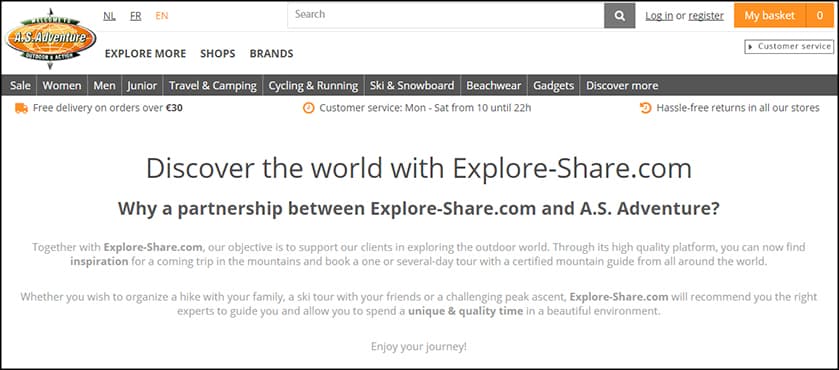Click the Log in link
Image resolution: width=839 pixels, height=370 pixels.
coord(659,16)
